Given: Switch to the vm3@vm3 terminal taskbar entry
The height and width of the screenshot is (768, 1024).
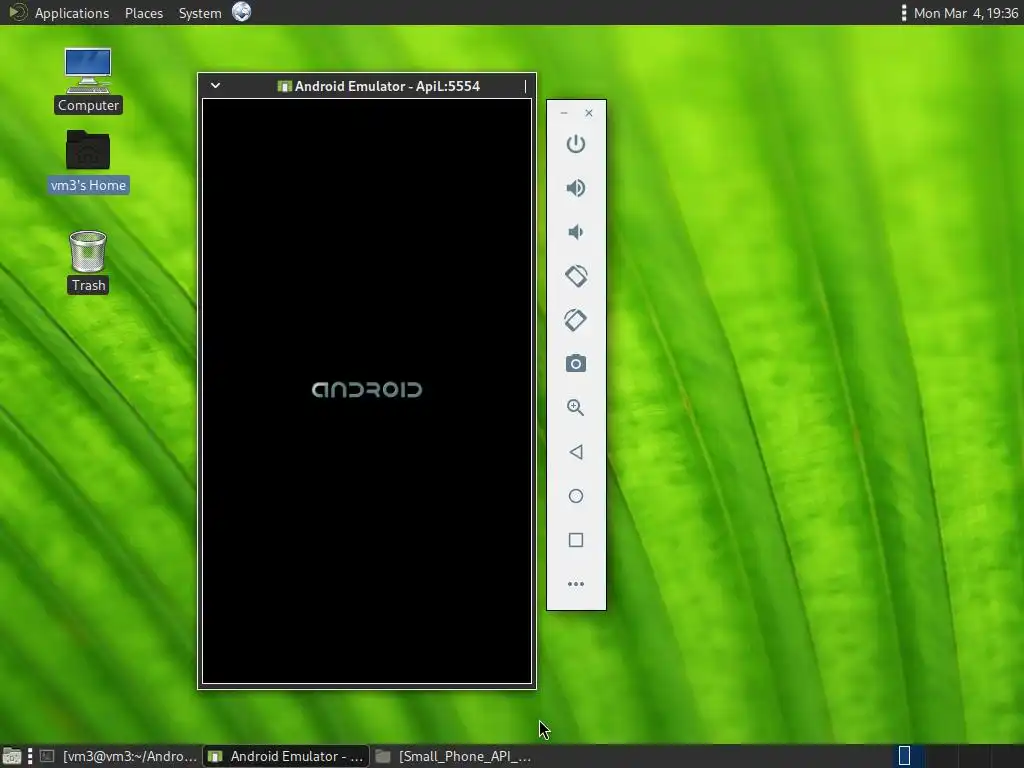Looking at the screenshot, I should [x=118, y=756].
